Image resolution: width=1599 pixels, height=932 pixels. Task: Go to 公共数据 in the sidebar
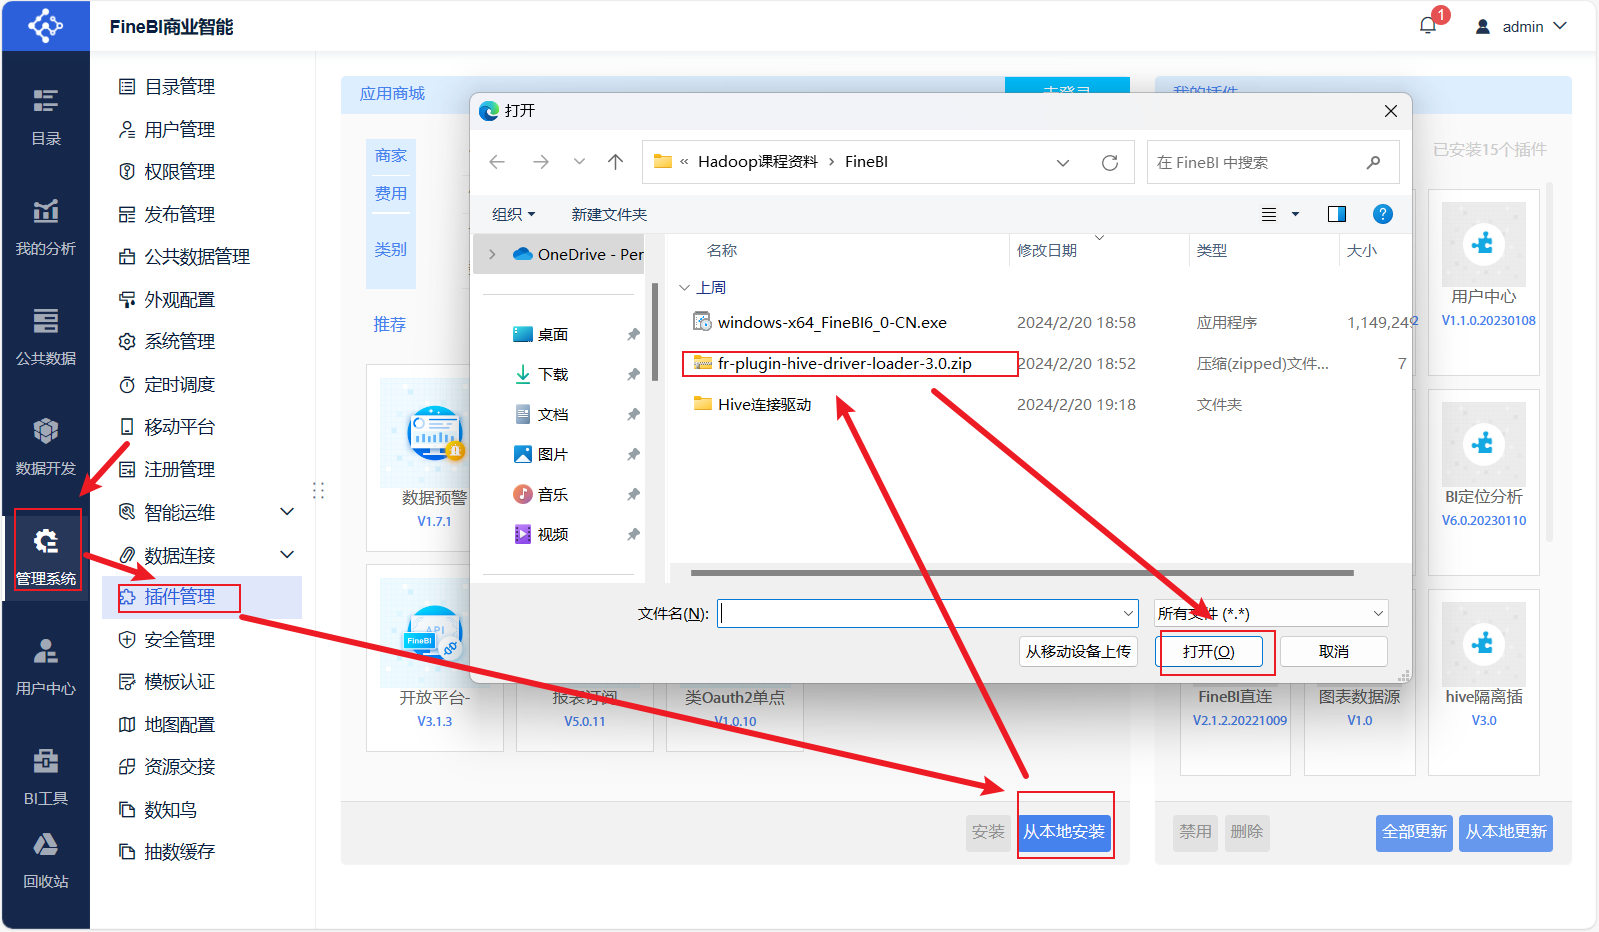46,336
